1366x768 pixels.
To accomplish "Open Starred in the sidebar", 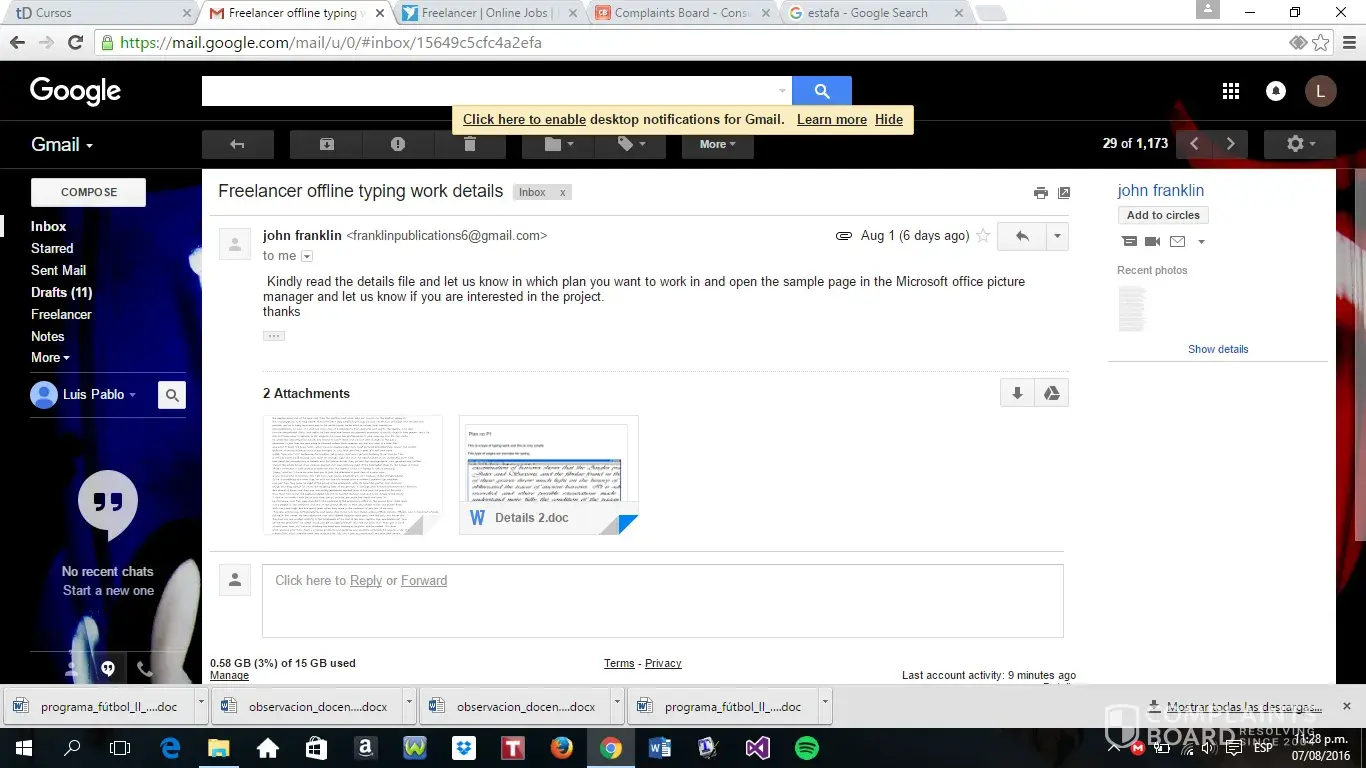I will coord(52,248).
